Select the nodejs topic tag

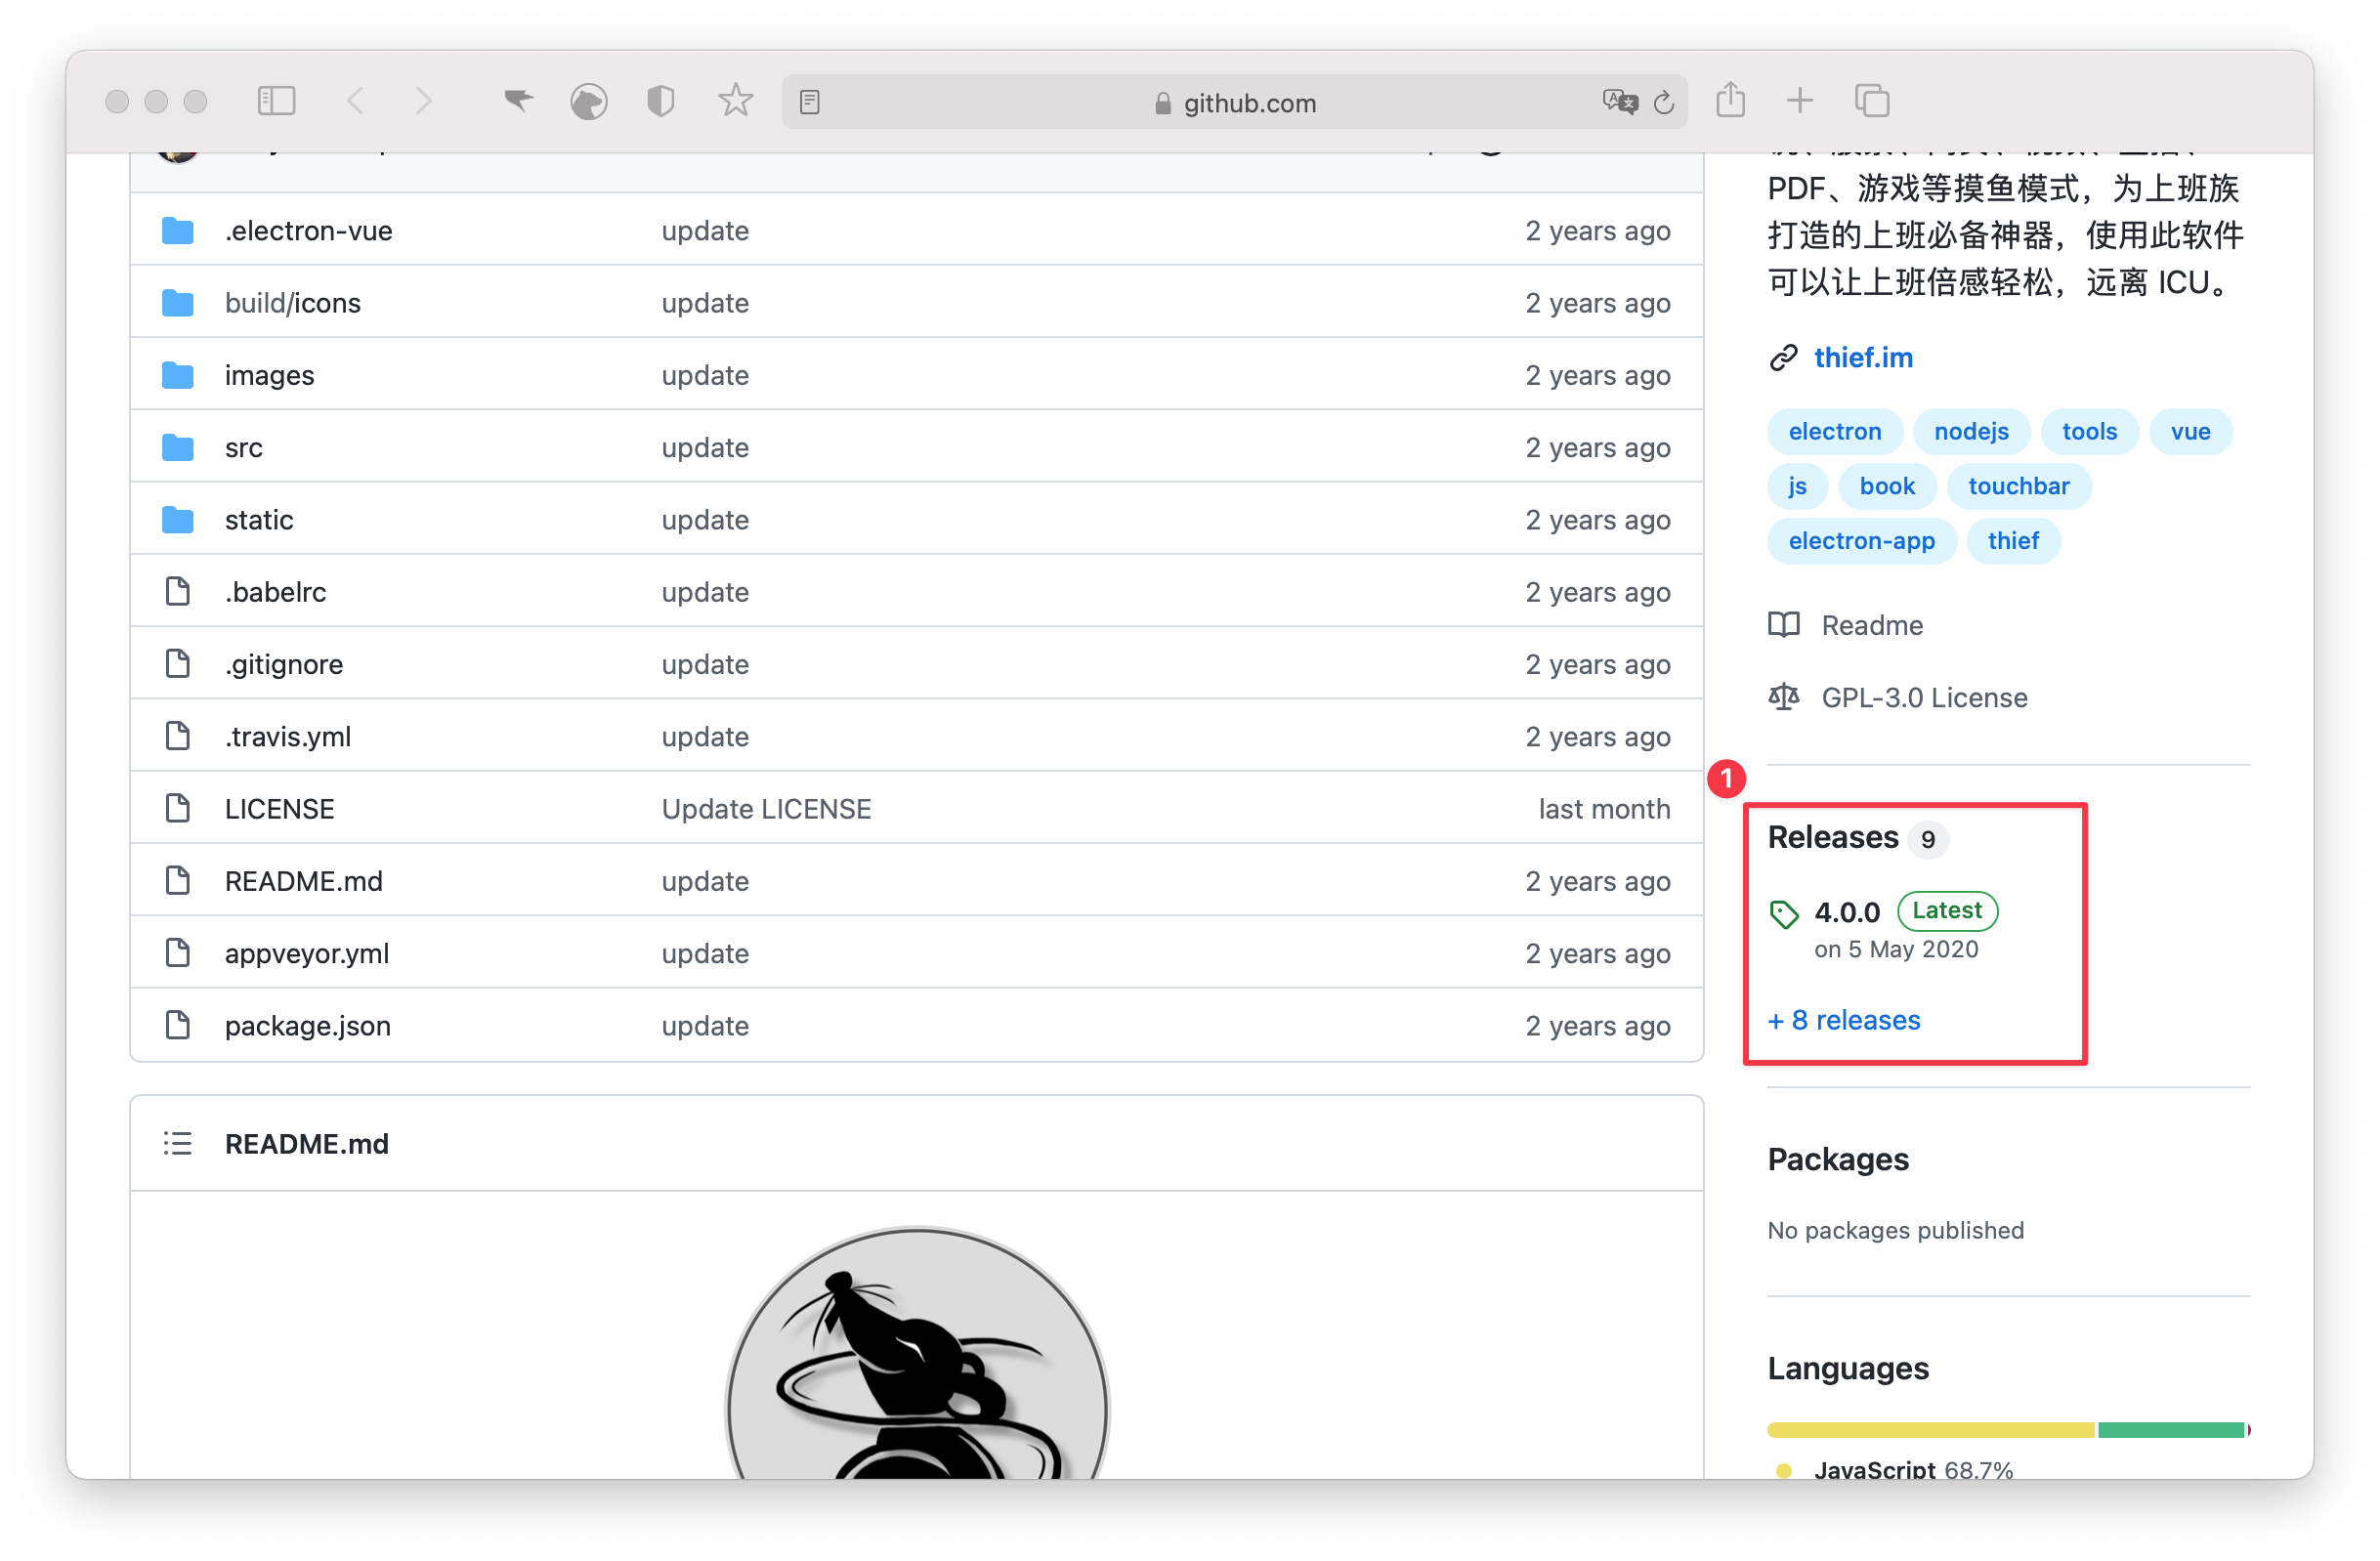click(x=1971, y=432)
